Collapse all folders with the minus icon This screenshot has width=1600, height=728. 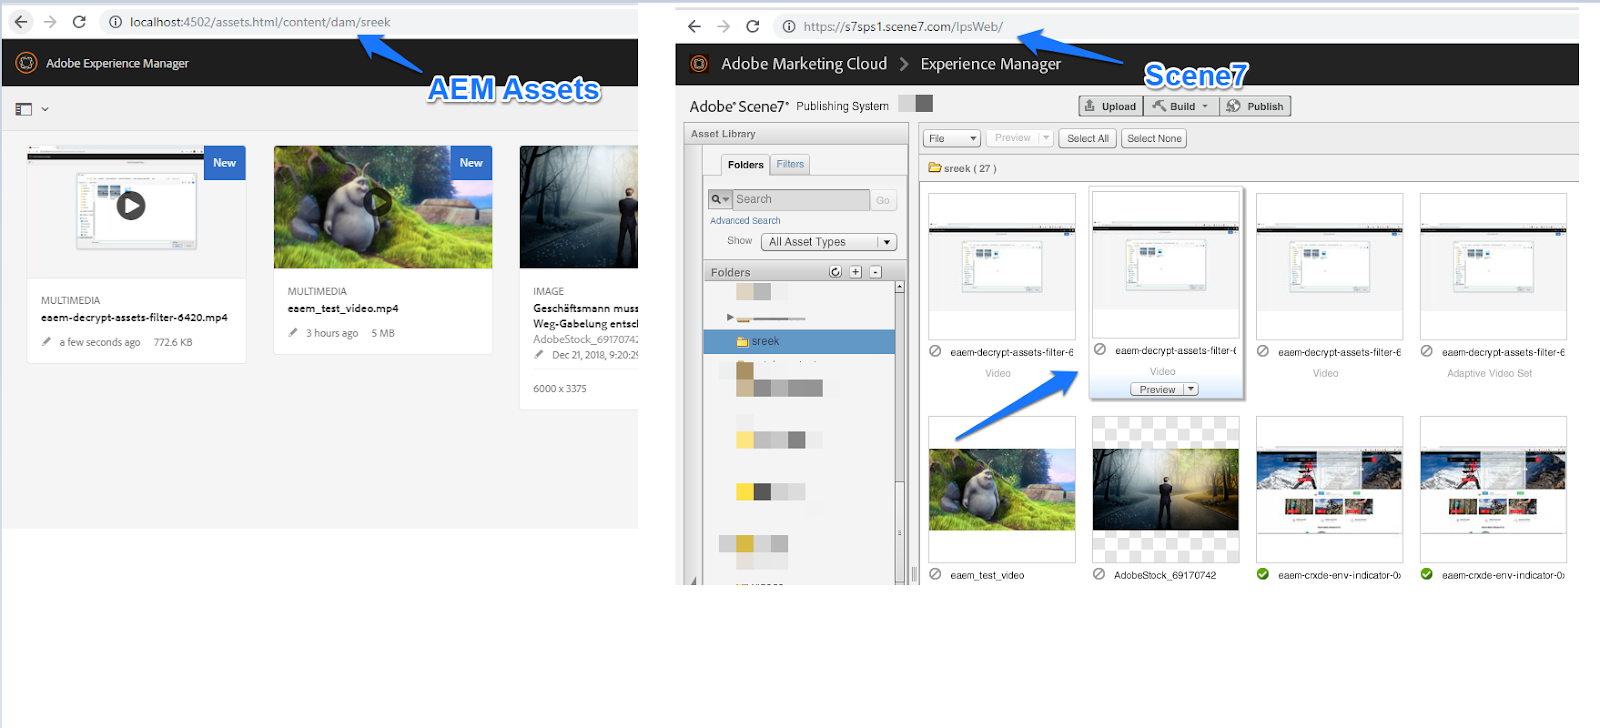(875, 272)
